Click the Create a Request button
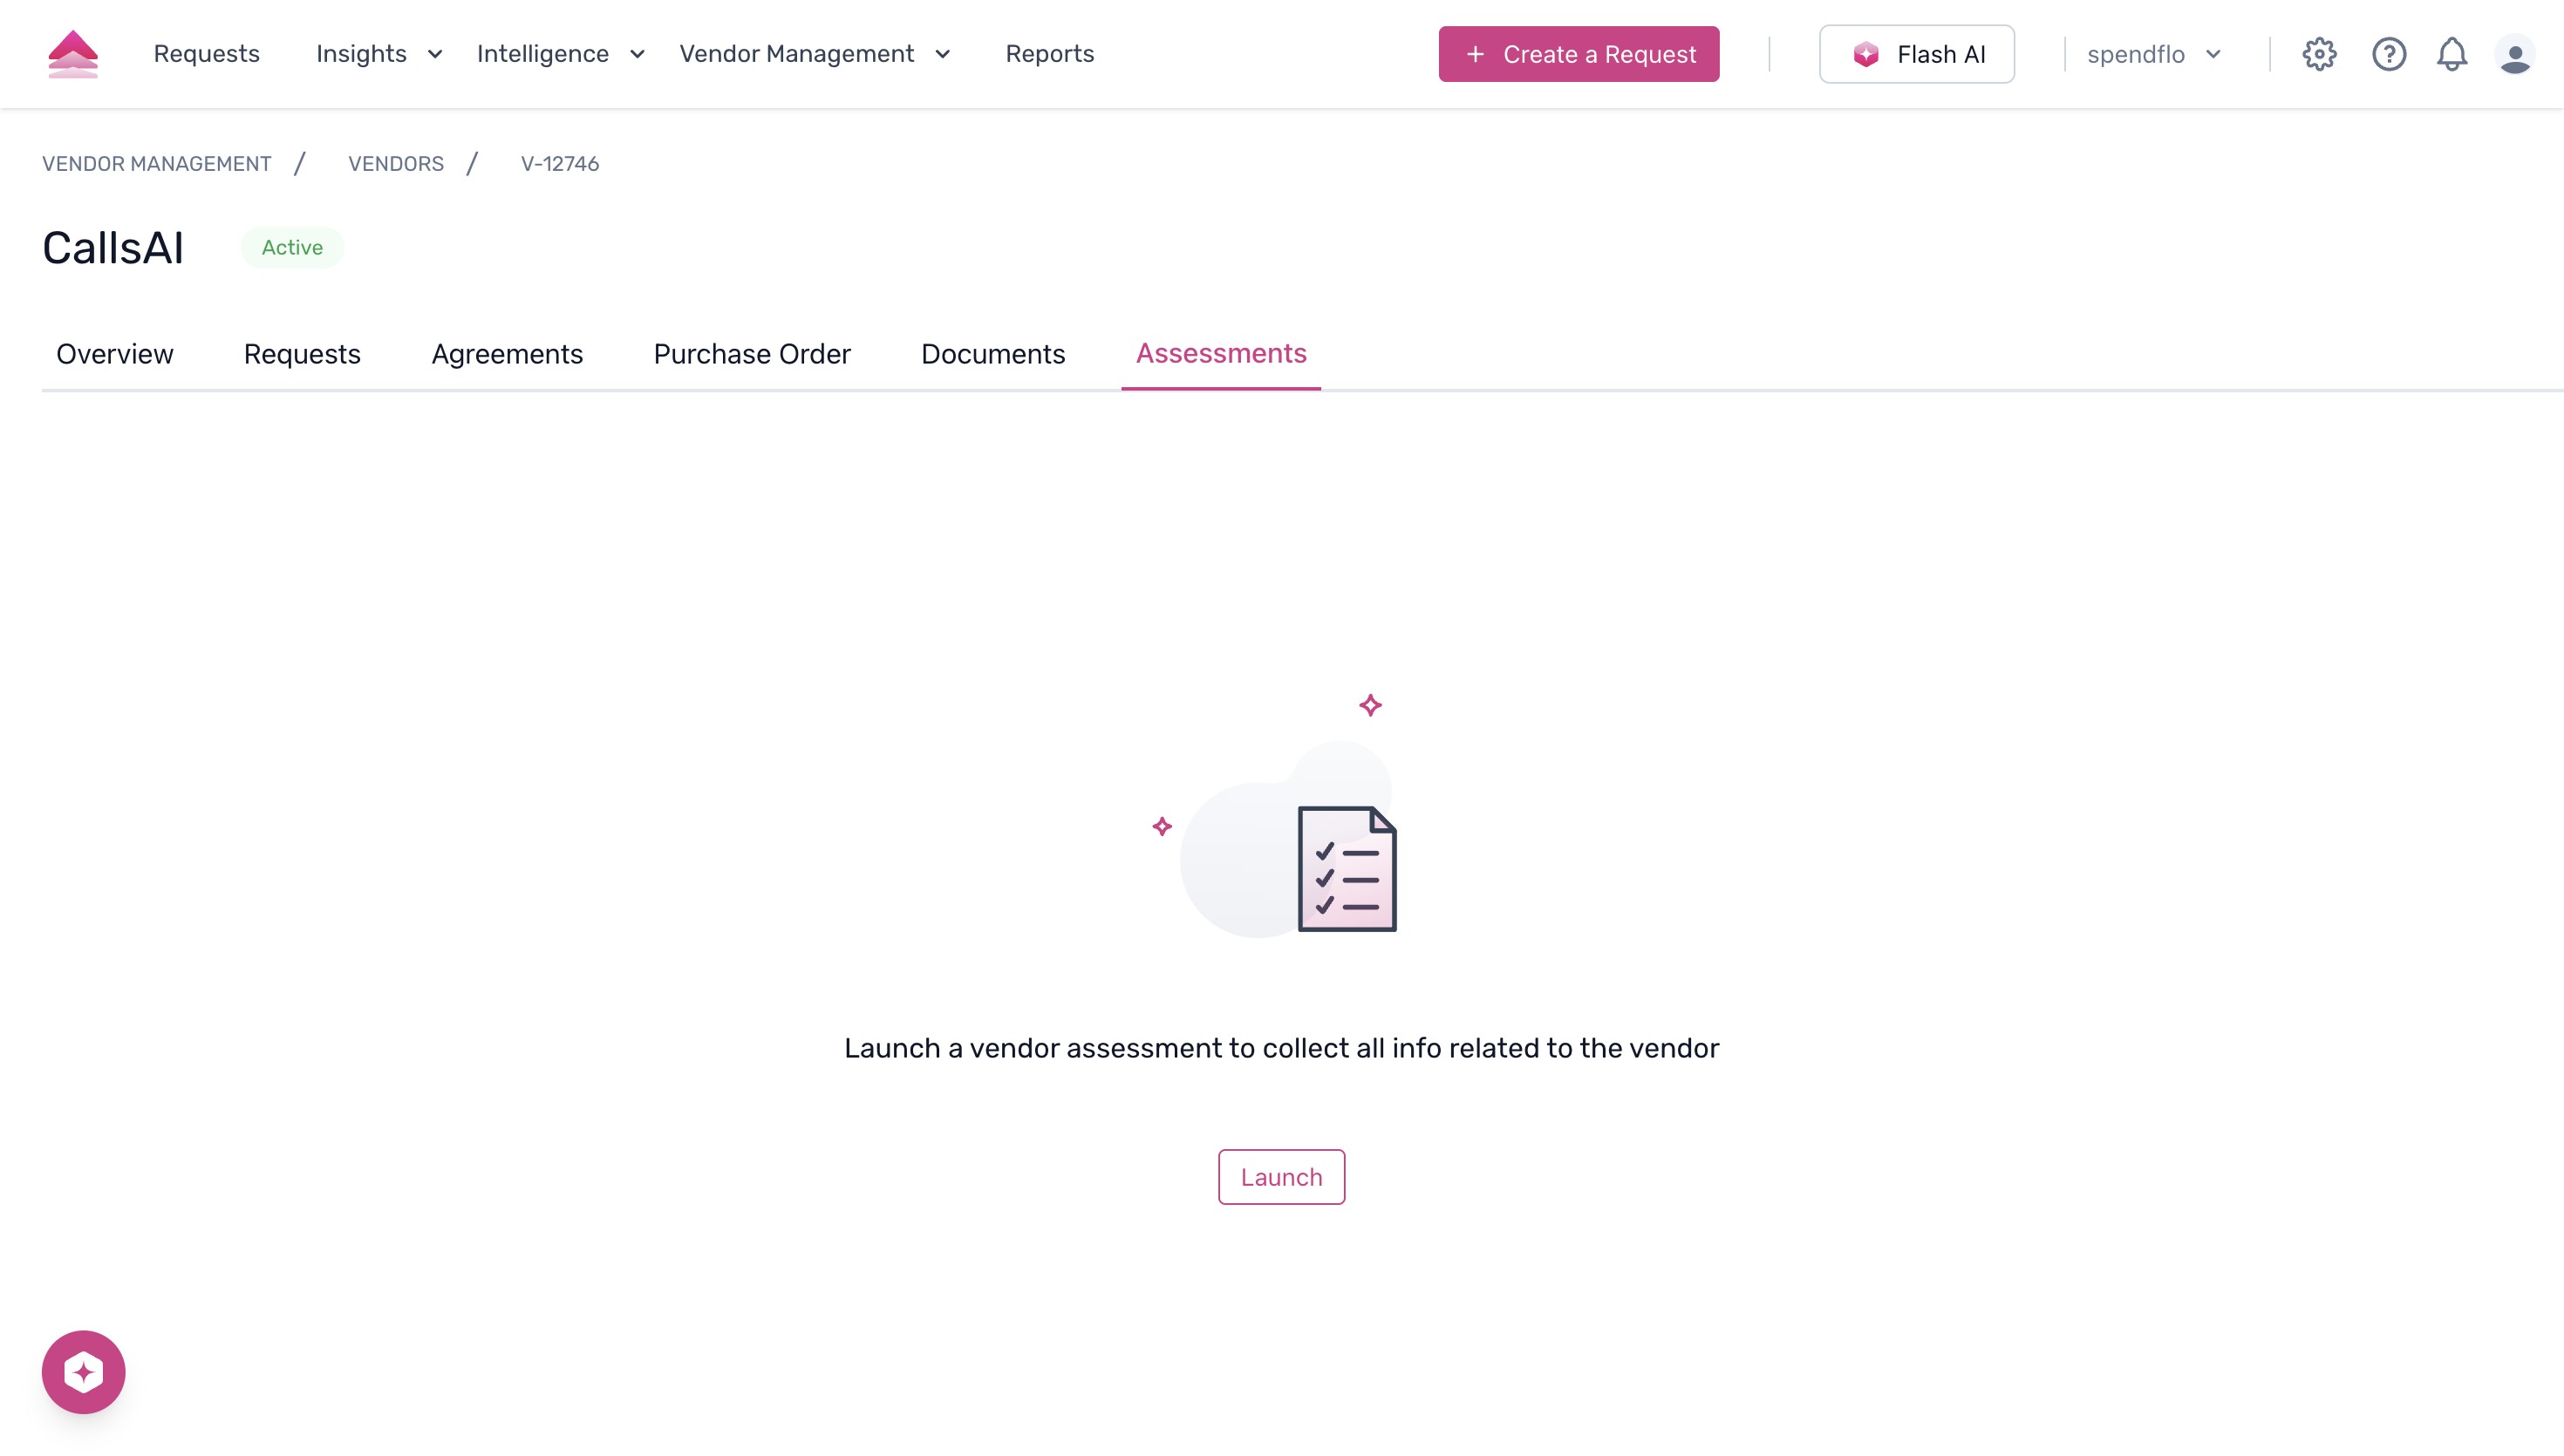This screenshot has height=1456, width=2564. pos(1579,54)
